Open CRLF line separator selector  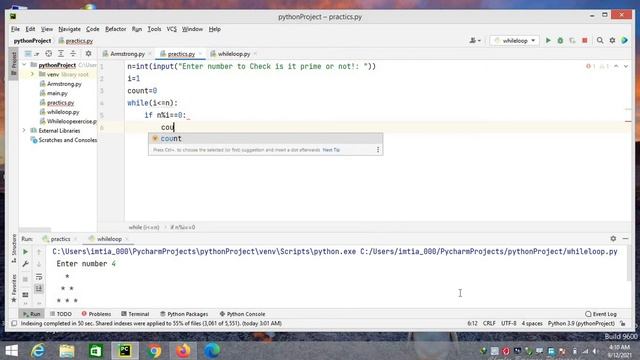point(489,323)
